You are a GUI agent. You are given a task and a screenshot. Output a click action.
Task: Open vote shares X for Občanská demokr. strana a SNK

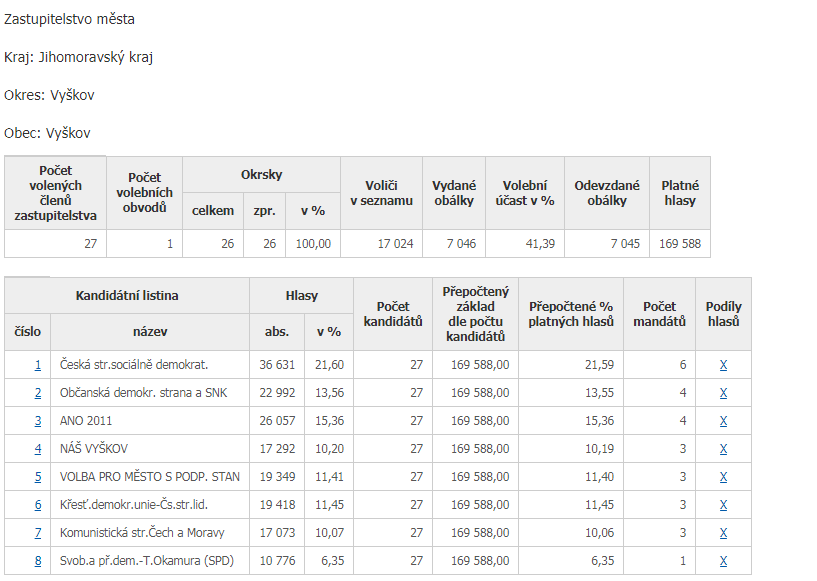coord(723,393)
